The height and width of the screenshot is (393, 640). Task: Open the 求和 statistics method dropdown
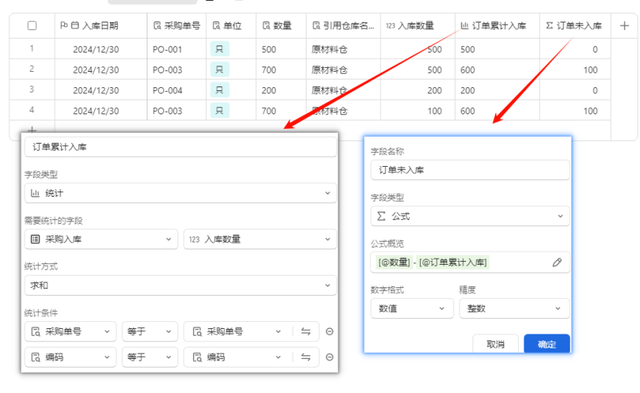180,286
